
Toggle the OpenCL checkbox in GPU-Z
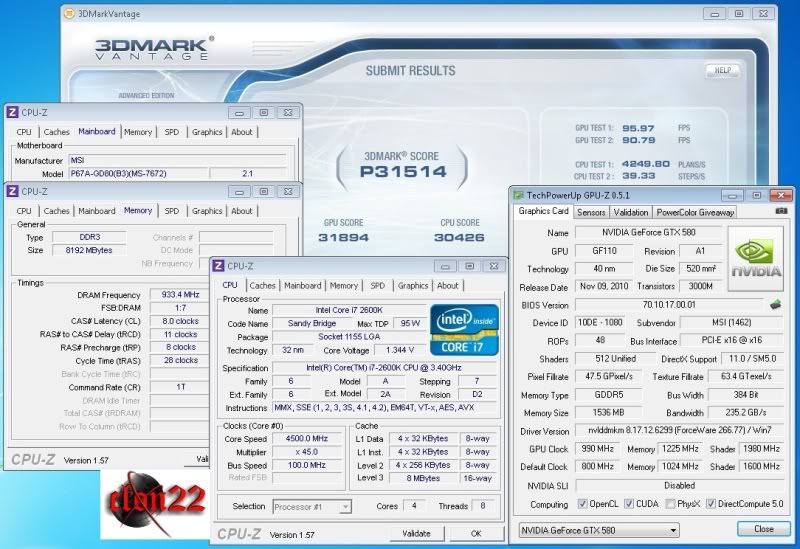click(x=582, y=504)
